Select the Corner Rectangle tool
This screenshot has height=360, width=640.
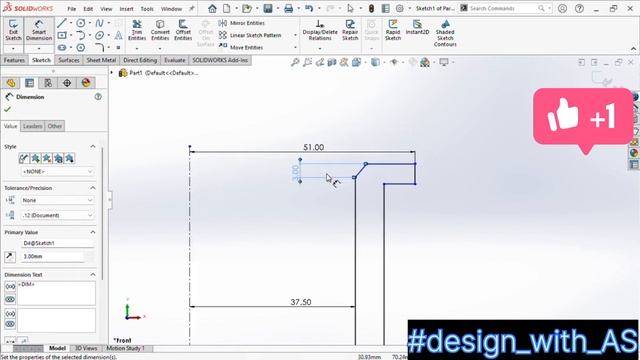(x=62, y=36)
